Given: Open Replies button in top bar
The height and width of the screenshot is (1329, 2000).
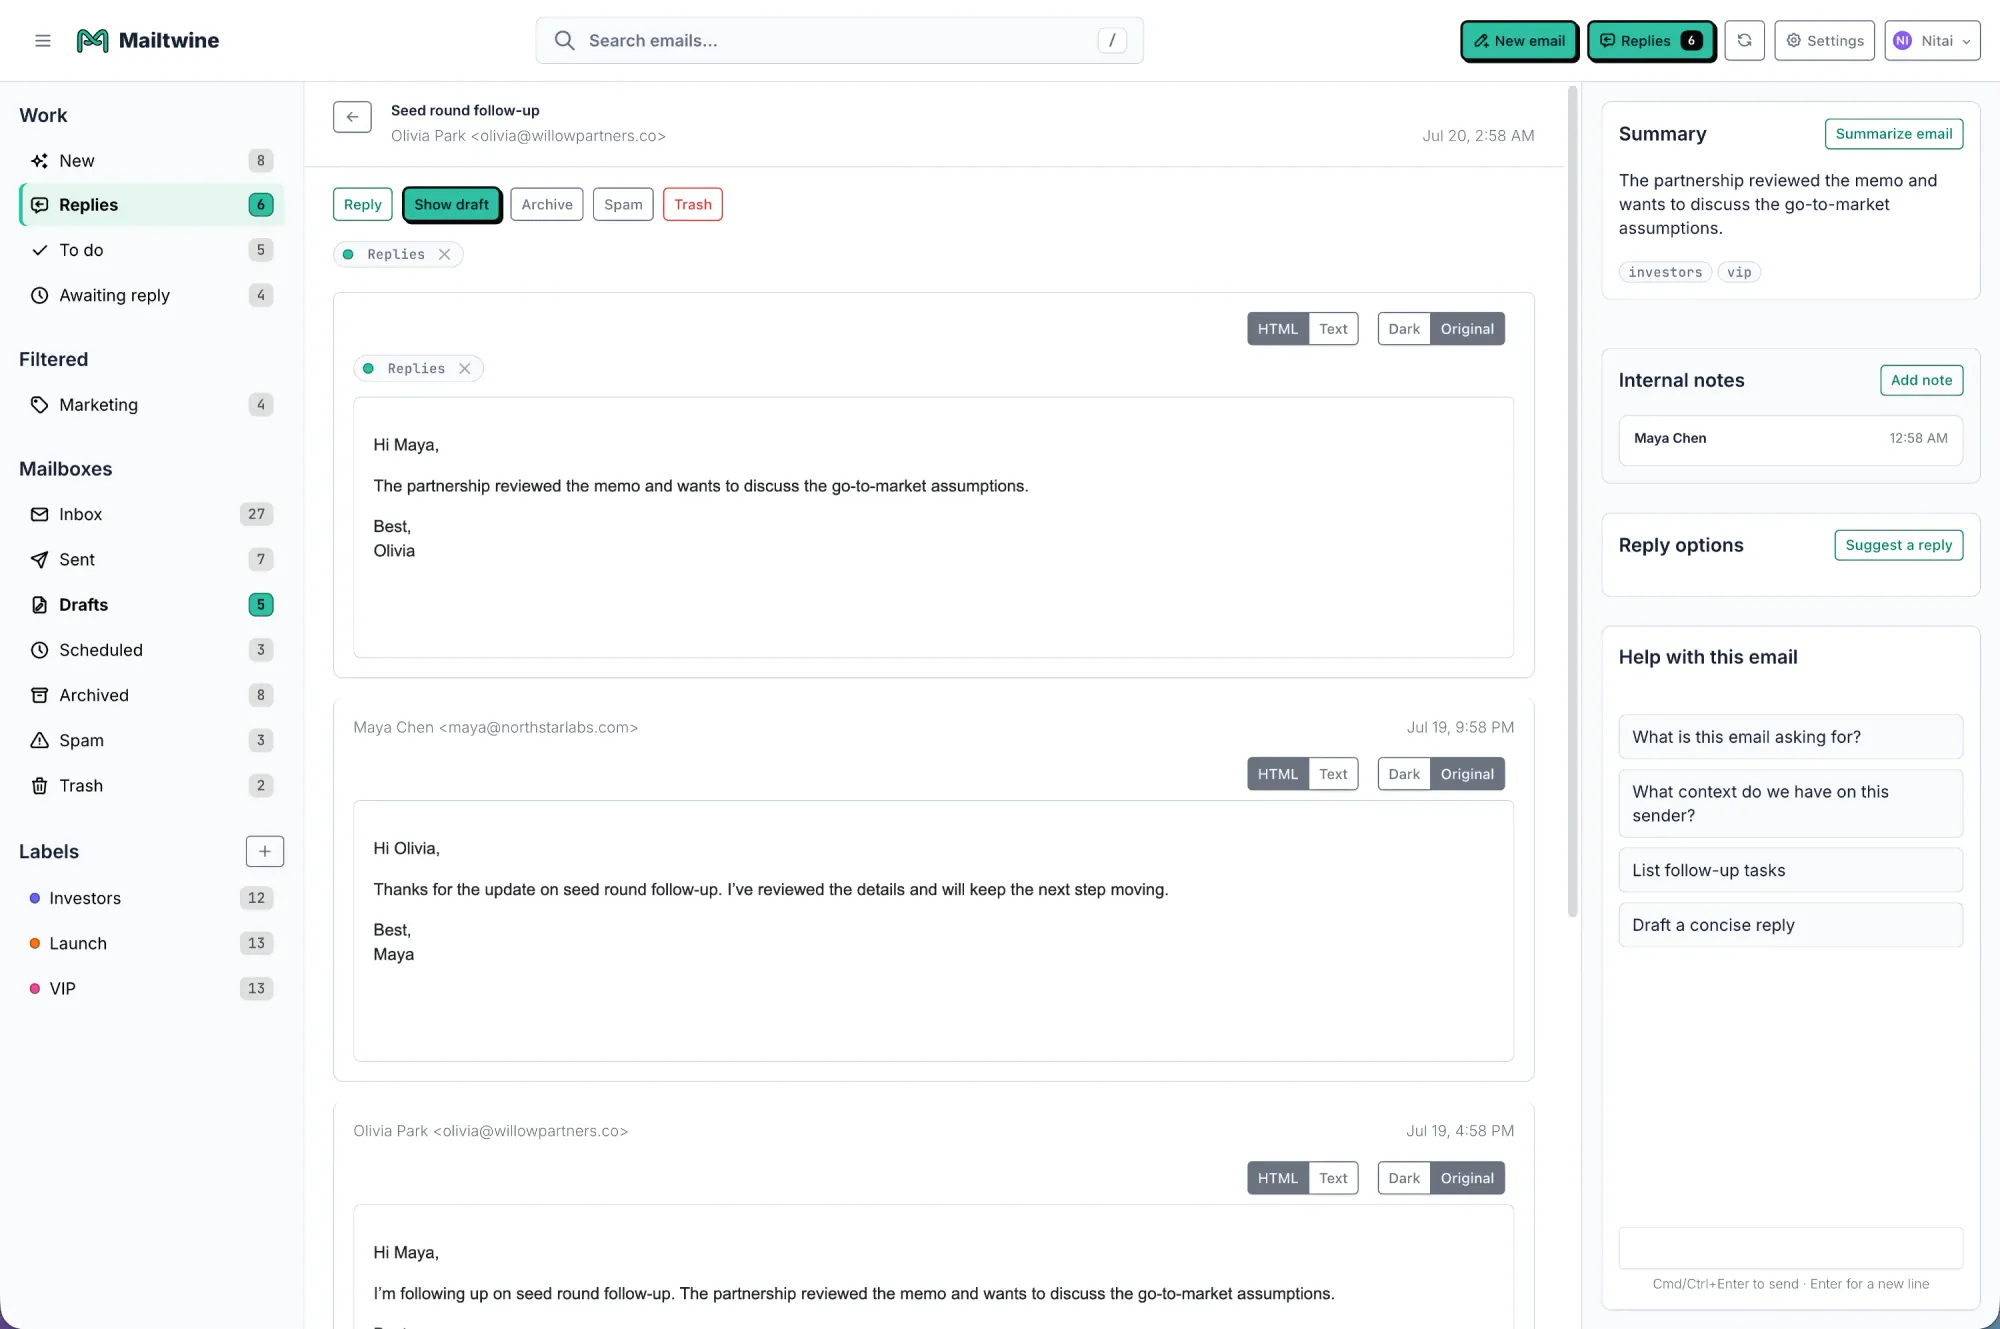Looking at the screenshot, I should [x=1651, y=41].
